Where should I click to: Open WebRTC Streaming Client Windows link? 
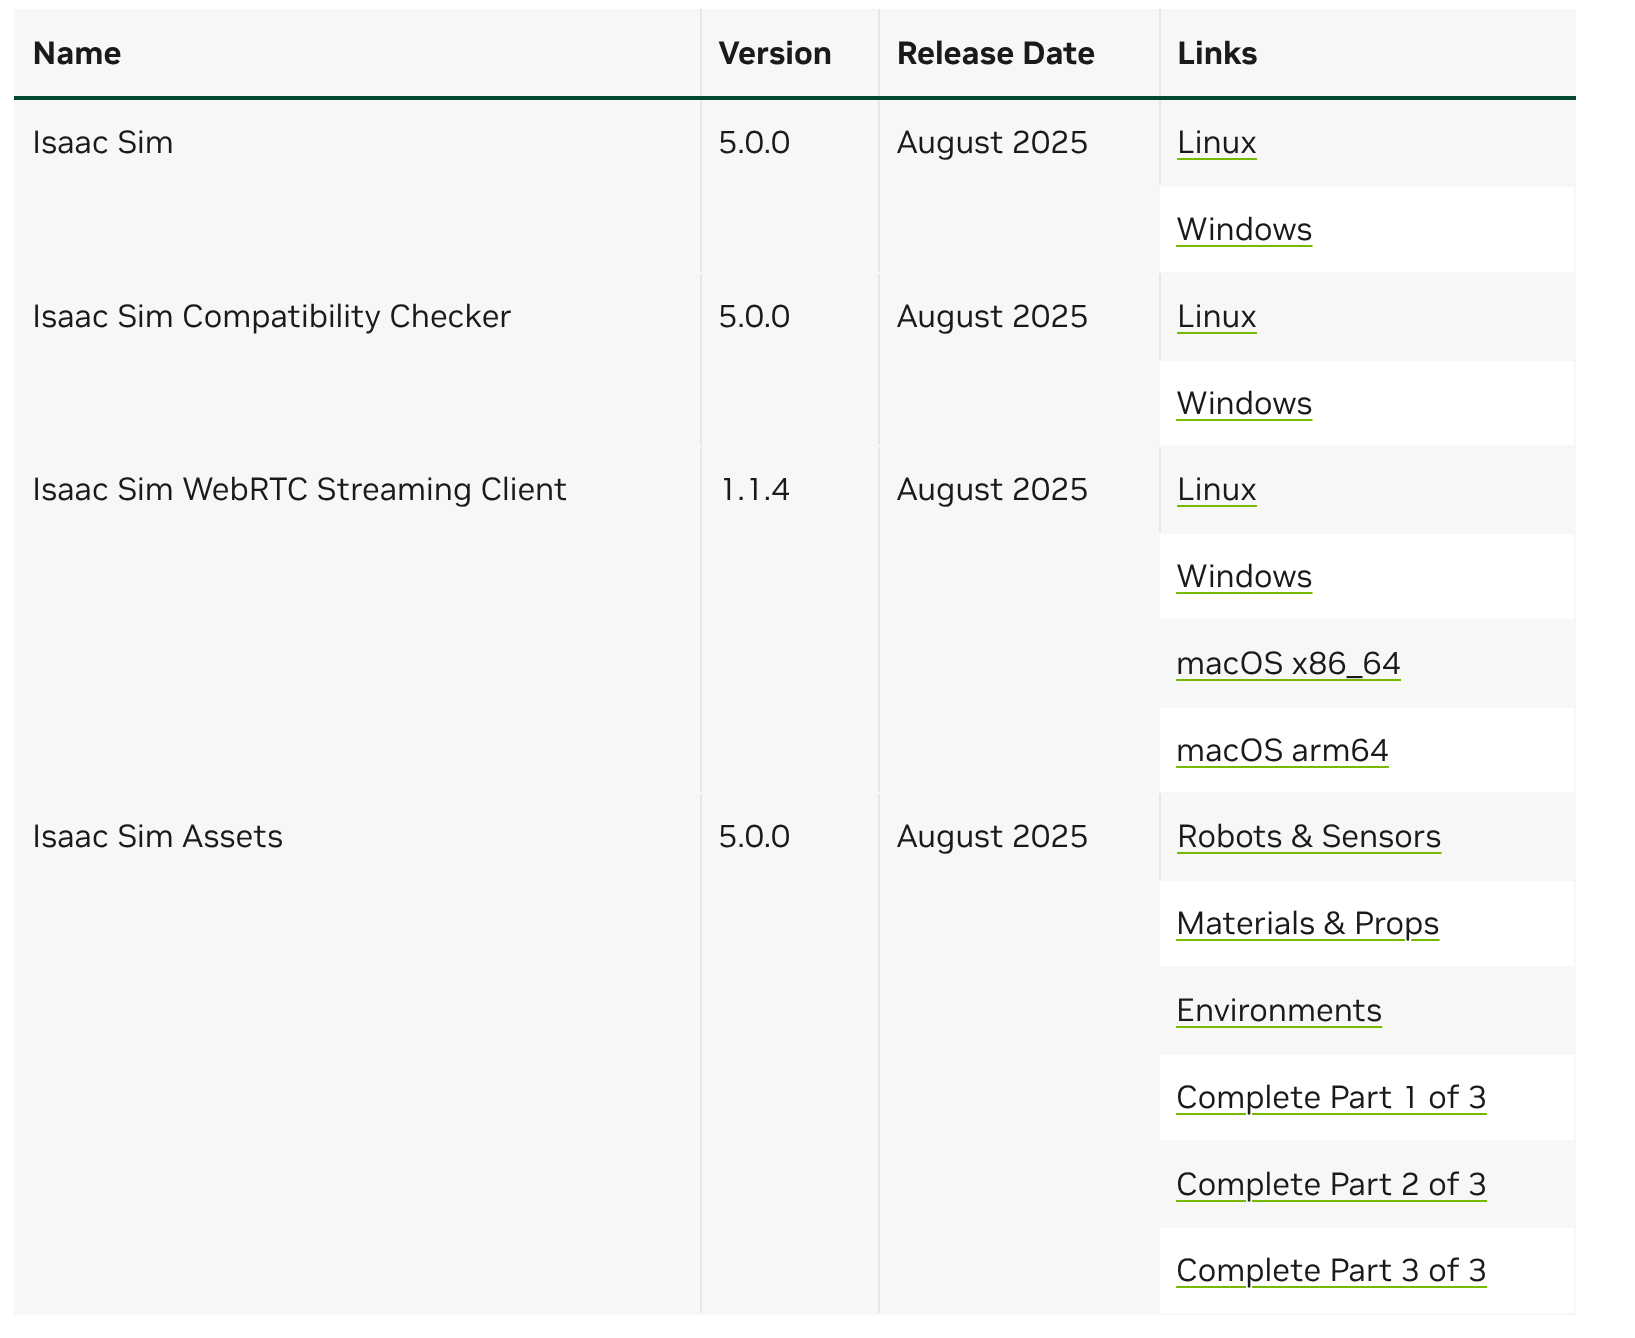pyautogui.click(x=1244, y=577)
